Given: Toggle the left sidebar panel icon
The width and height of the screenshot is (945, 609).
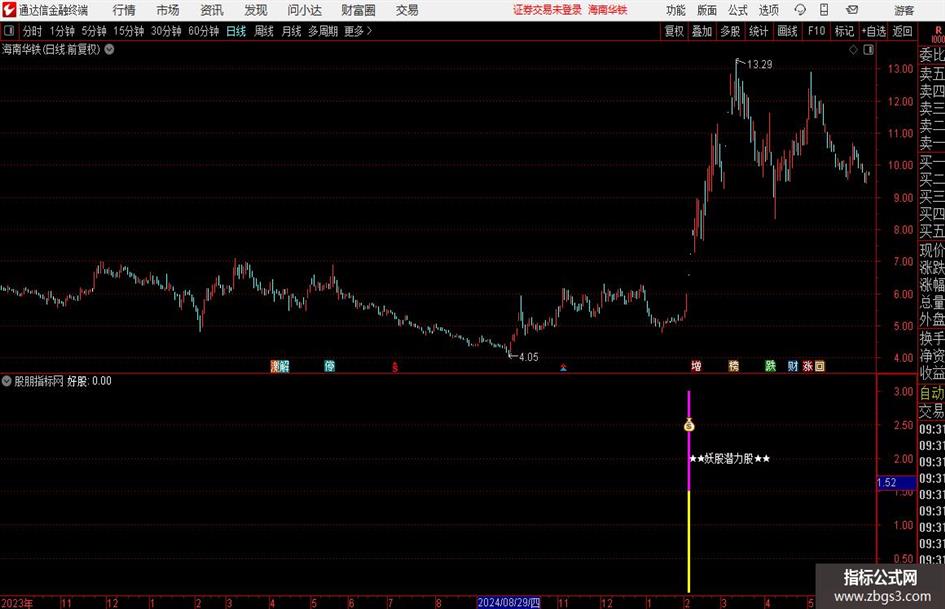Looking at the screenshot, I should pyautogui.click(x=9, y=31).
